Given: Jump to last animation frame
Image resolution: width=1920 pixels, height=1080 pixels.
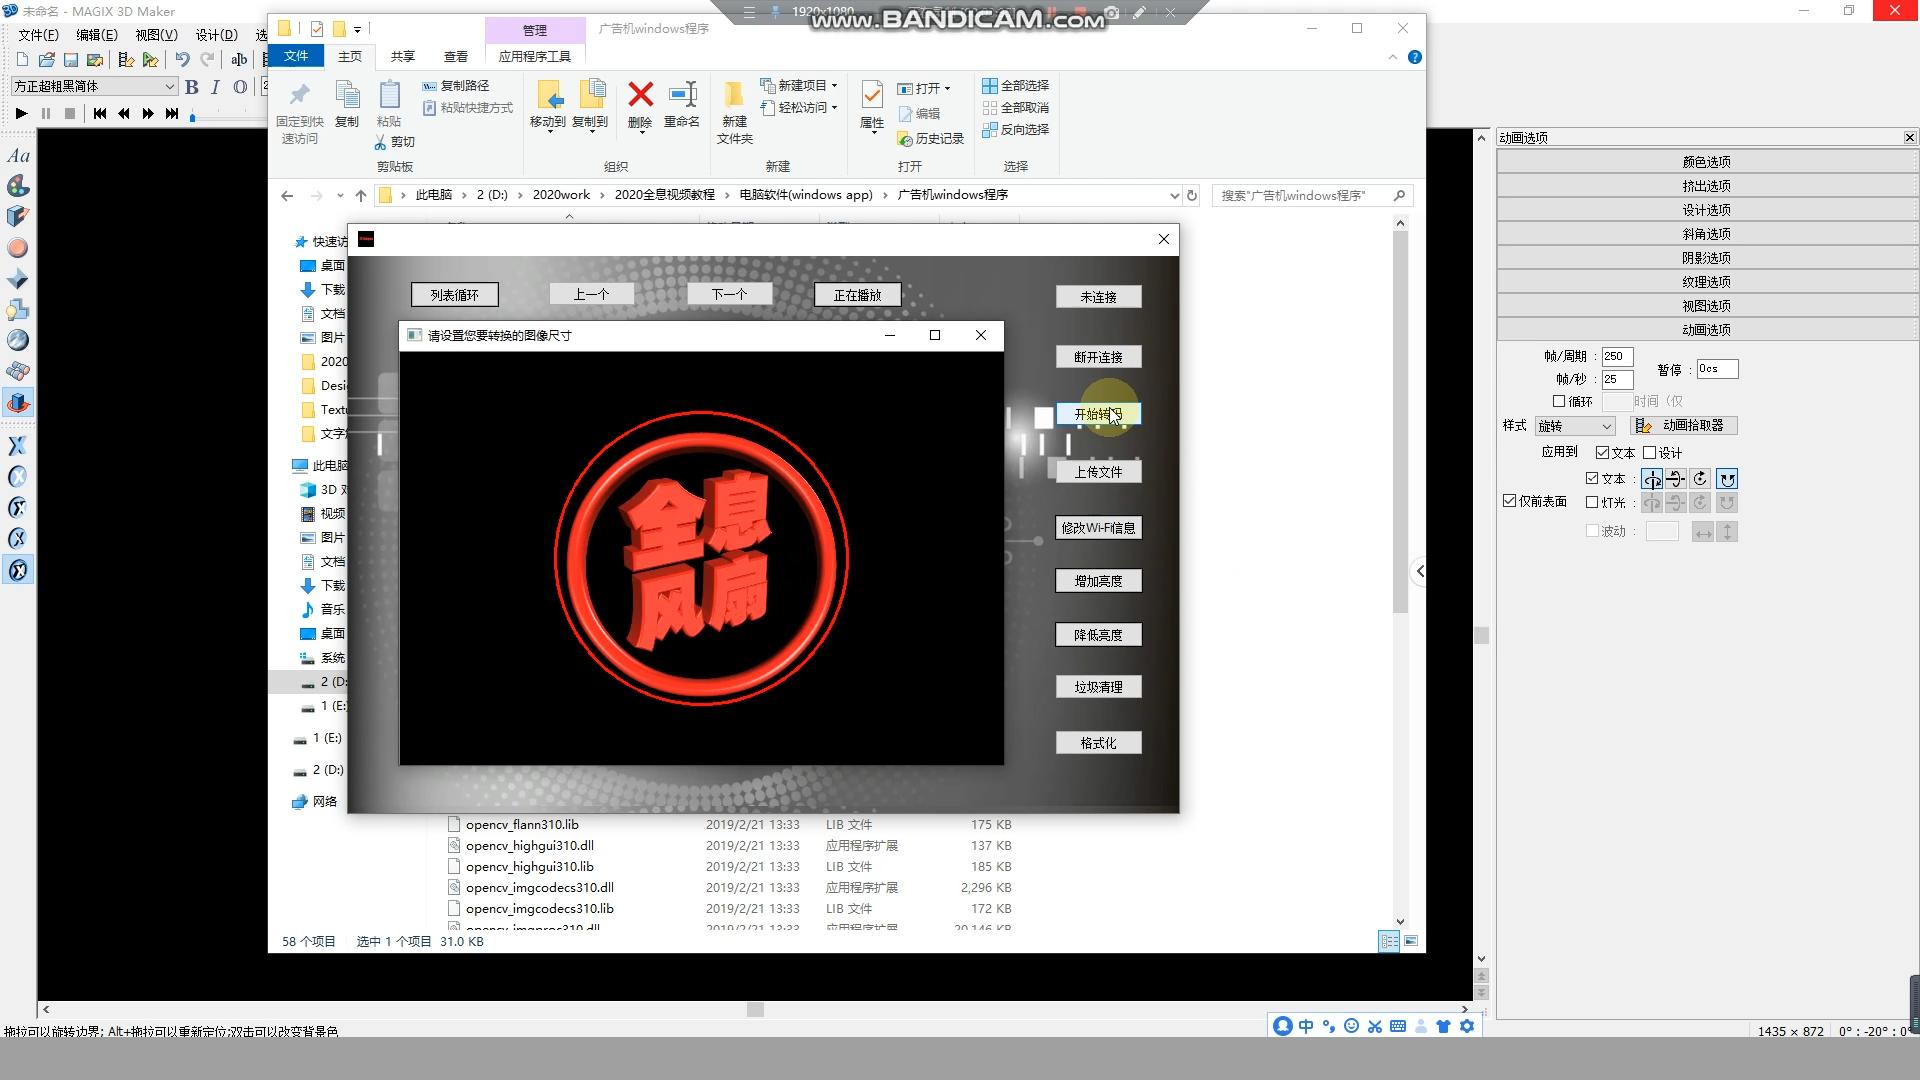Looking at the screenshot, I should point(172,114).
